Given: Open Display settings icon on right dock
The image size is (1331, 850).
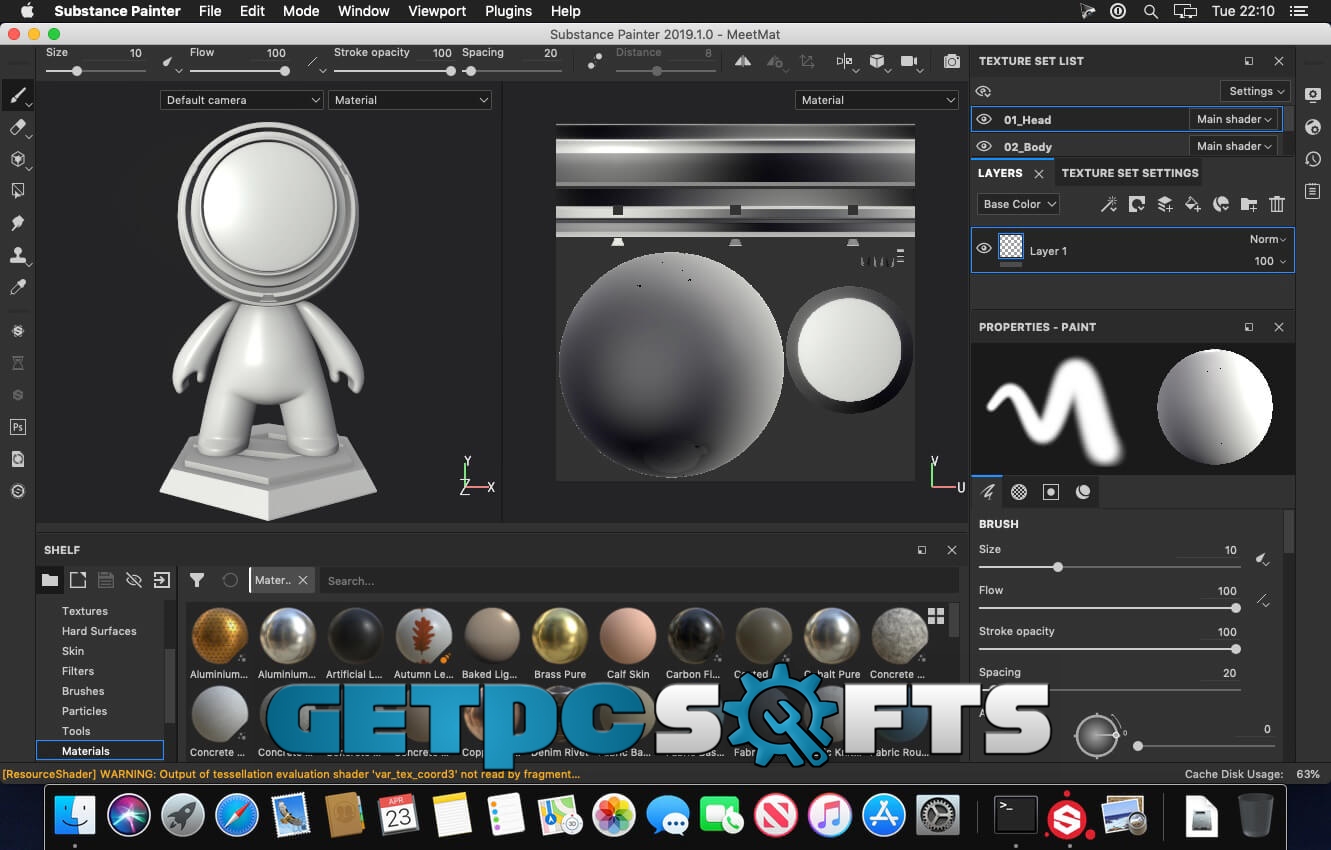Looking at the screenshot, I should 1313,94.
